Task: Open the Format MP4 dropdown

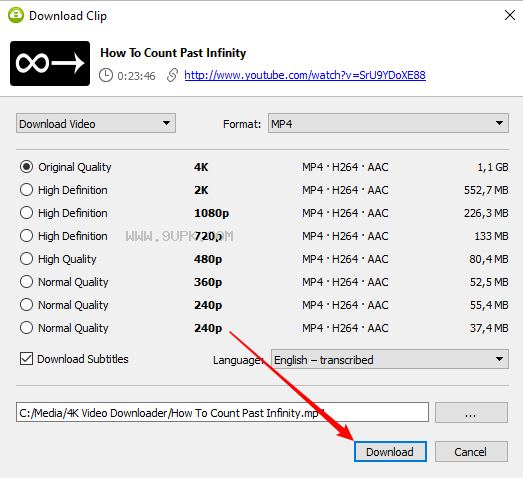Action: click(x=388, y=123)
